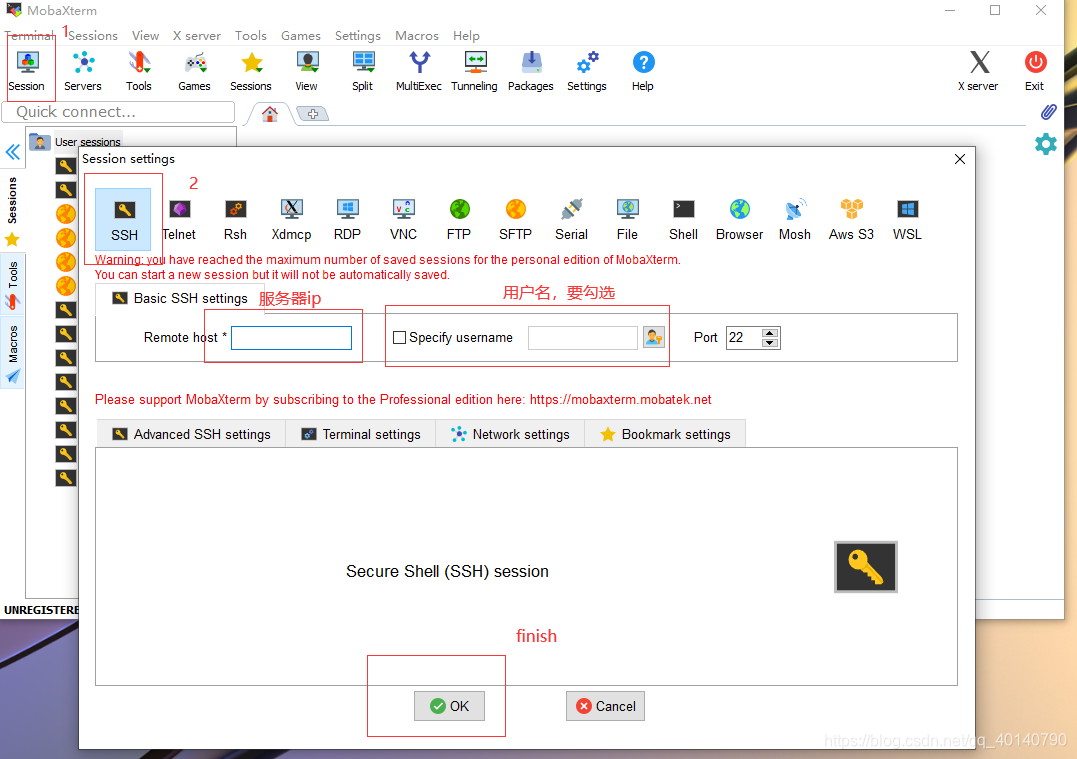
Task: Open the credentials manager user icon
Action: 654,337
